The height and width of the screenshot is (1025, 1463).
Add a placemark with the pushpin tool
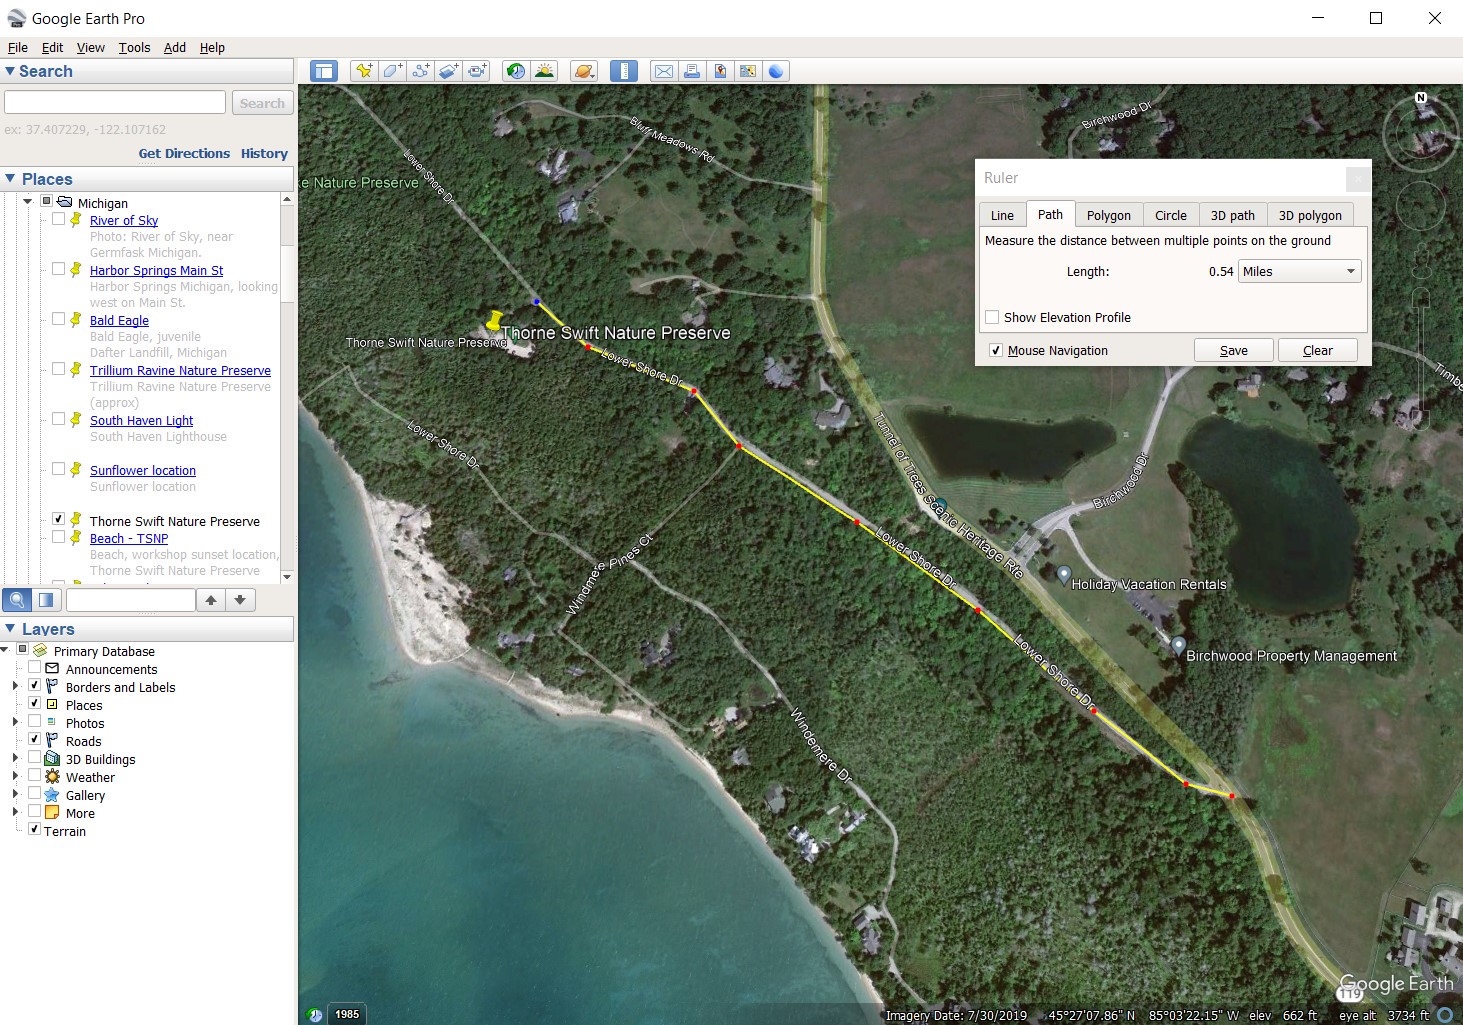[364, 71]
